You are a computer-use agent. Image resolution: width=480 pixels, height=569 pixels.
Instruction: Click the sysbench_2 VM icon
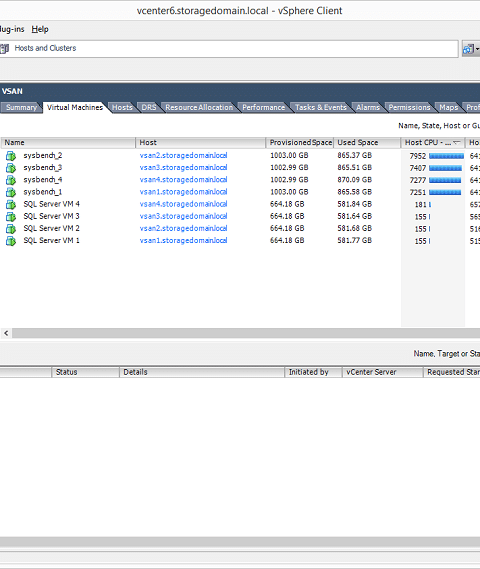11,156
